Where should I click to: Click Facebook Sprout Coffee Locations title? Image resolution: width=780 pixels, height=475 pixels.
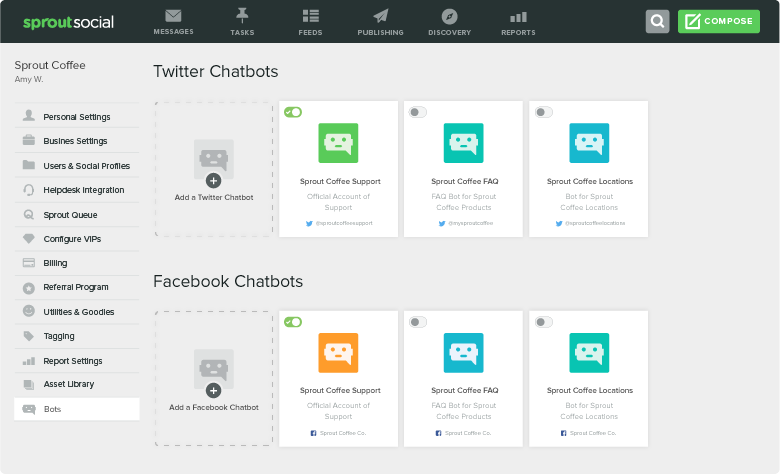coord(589,390)
